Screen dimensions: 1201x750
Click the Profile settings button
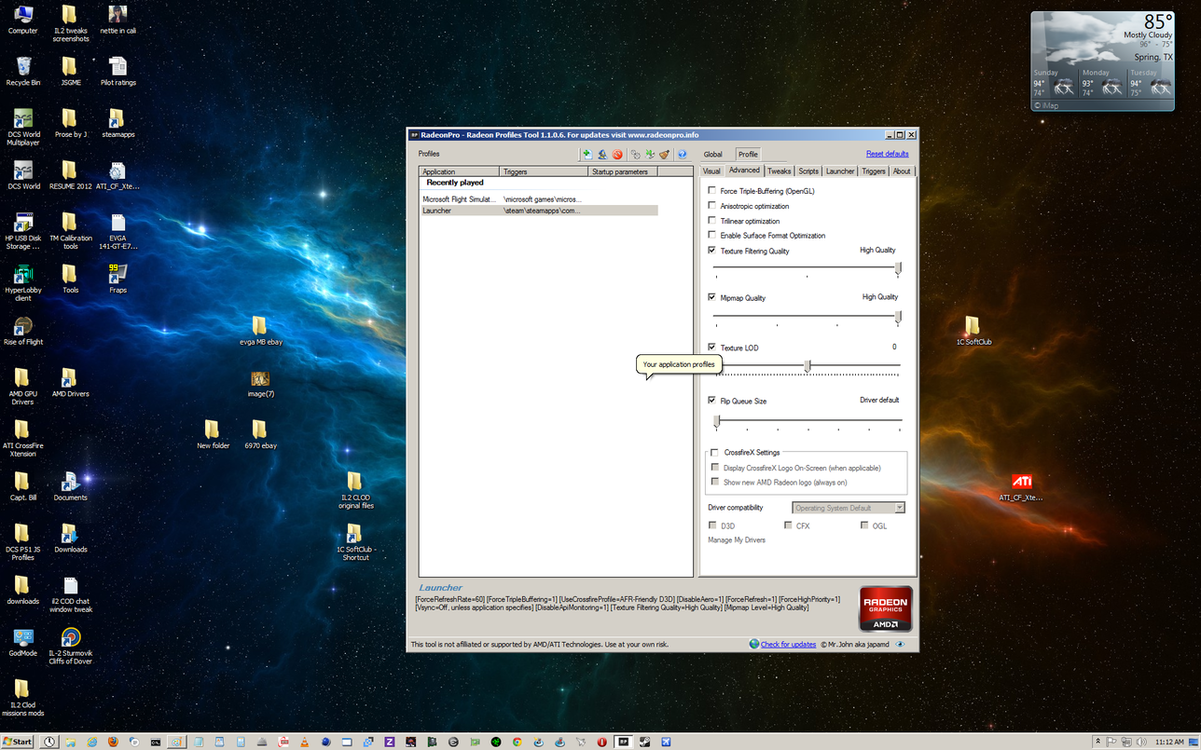(748, 154)
